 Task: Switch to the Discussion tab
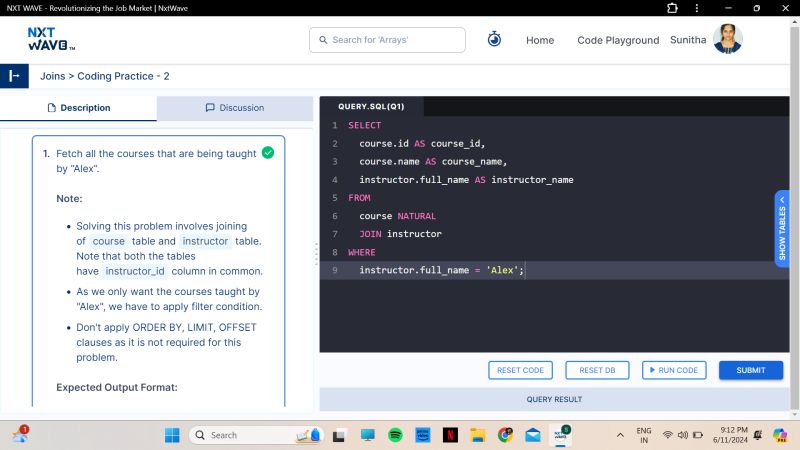click(235, 108)
